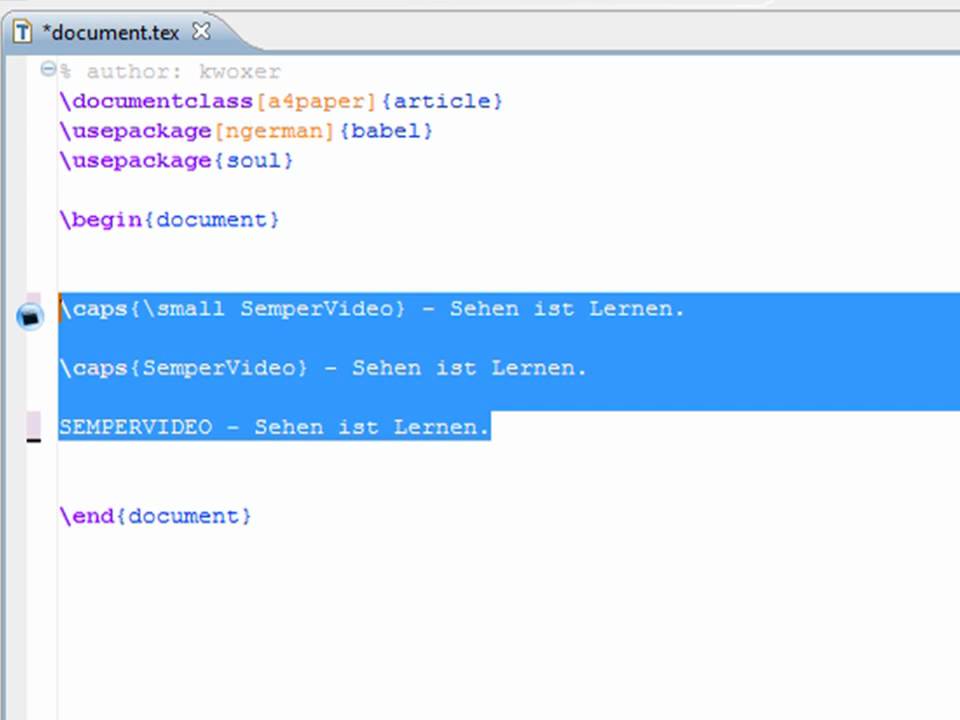Viewport: 960px width, 720px height.
Task: Click the \usepackage[ngerman] line
Action: (246, 131)
